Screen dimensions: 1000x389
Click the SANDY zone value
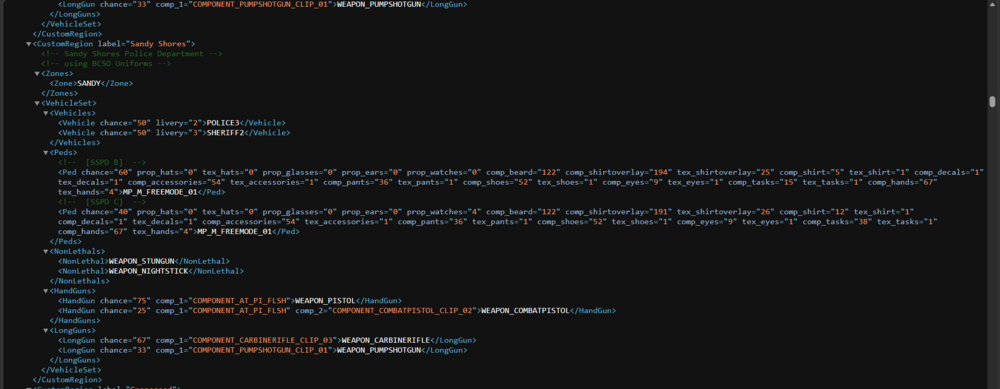(89, 84)
